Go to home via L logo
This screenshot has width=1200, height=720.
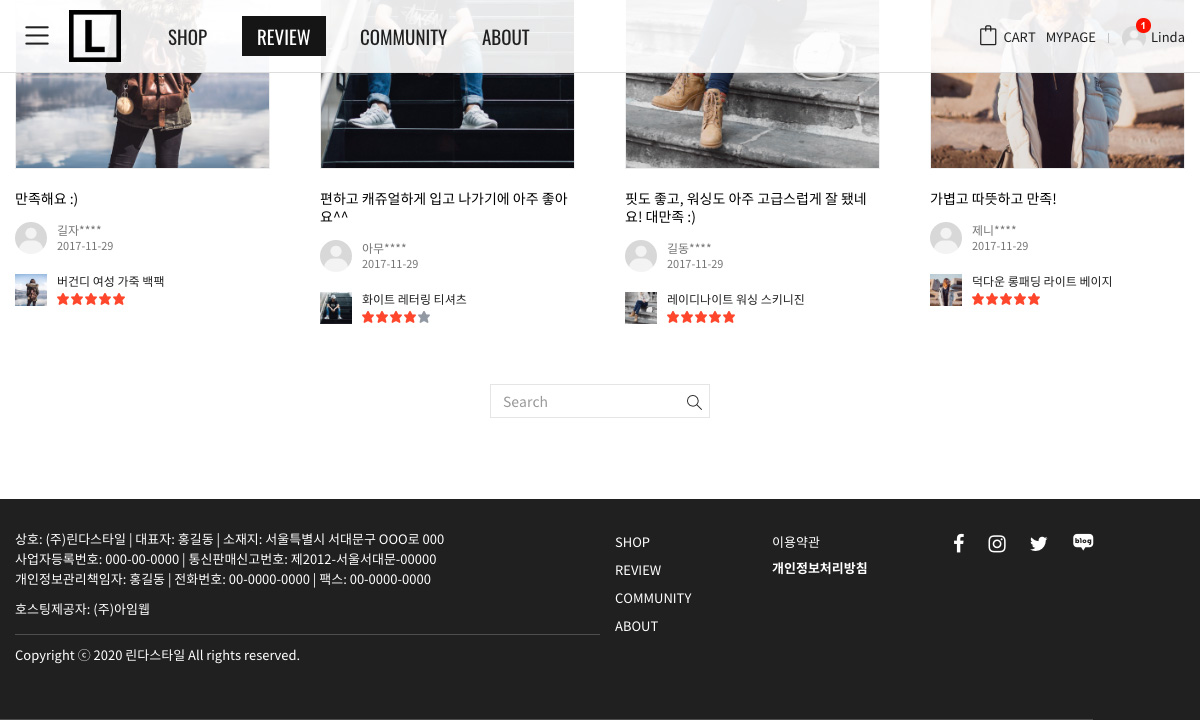tap(95, 36)
